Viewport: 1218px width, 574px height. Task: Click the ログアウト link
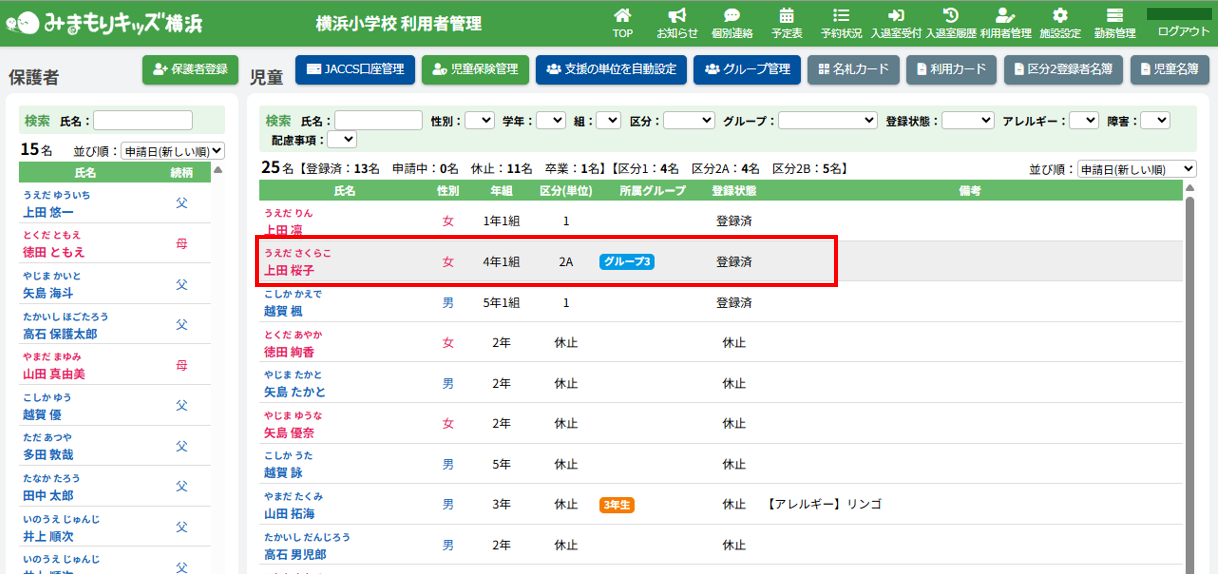point(1183,31)
